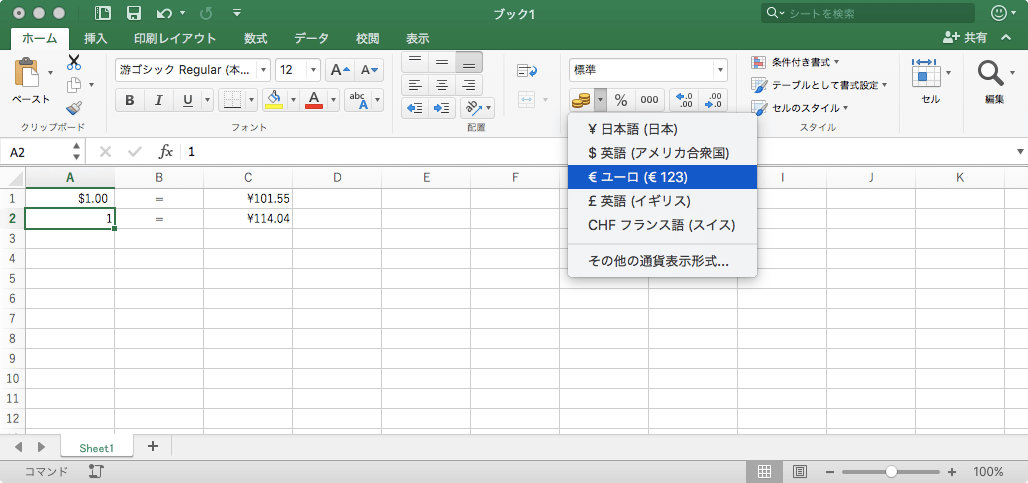This screenshot has width=1028, height=483.
Task: Click the Increase Decimal icon
Action: [684, 100]
